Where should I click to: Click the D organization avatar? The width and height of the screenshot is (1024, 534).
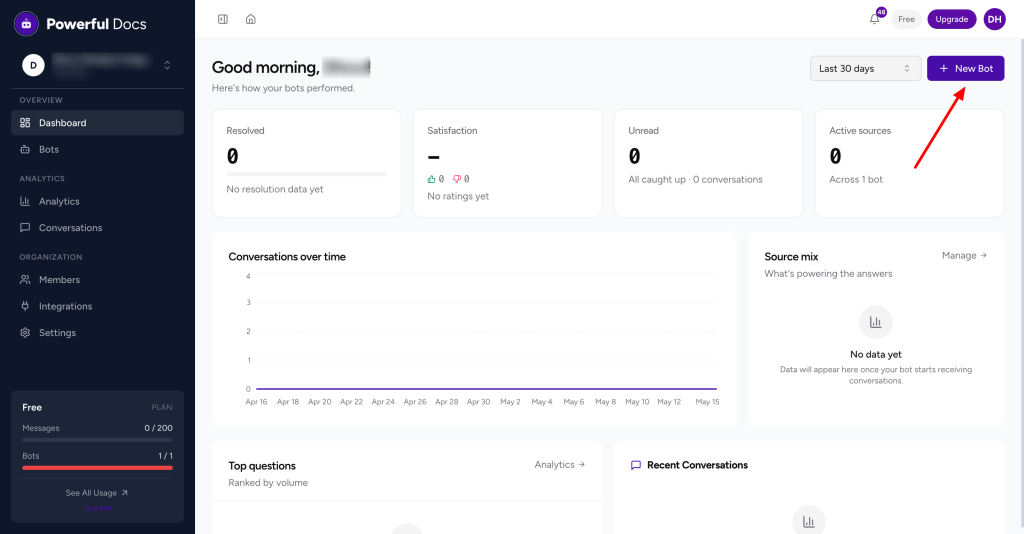[x=33, y=65]
